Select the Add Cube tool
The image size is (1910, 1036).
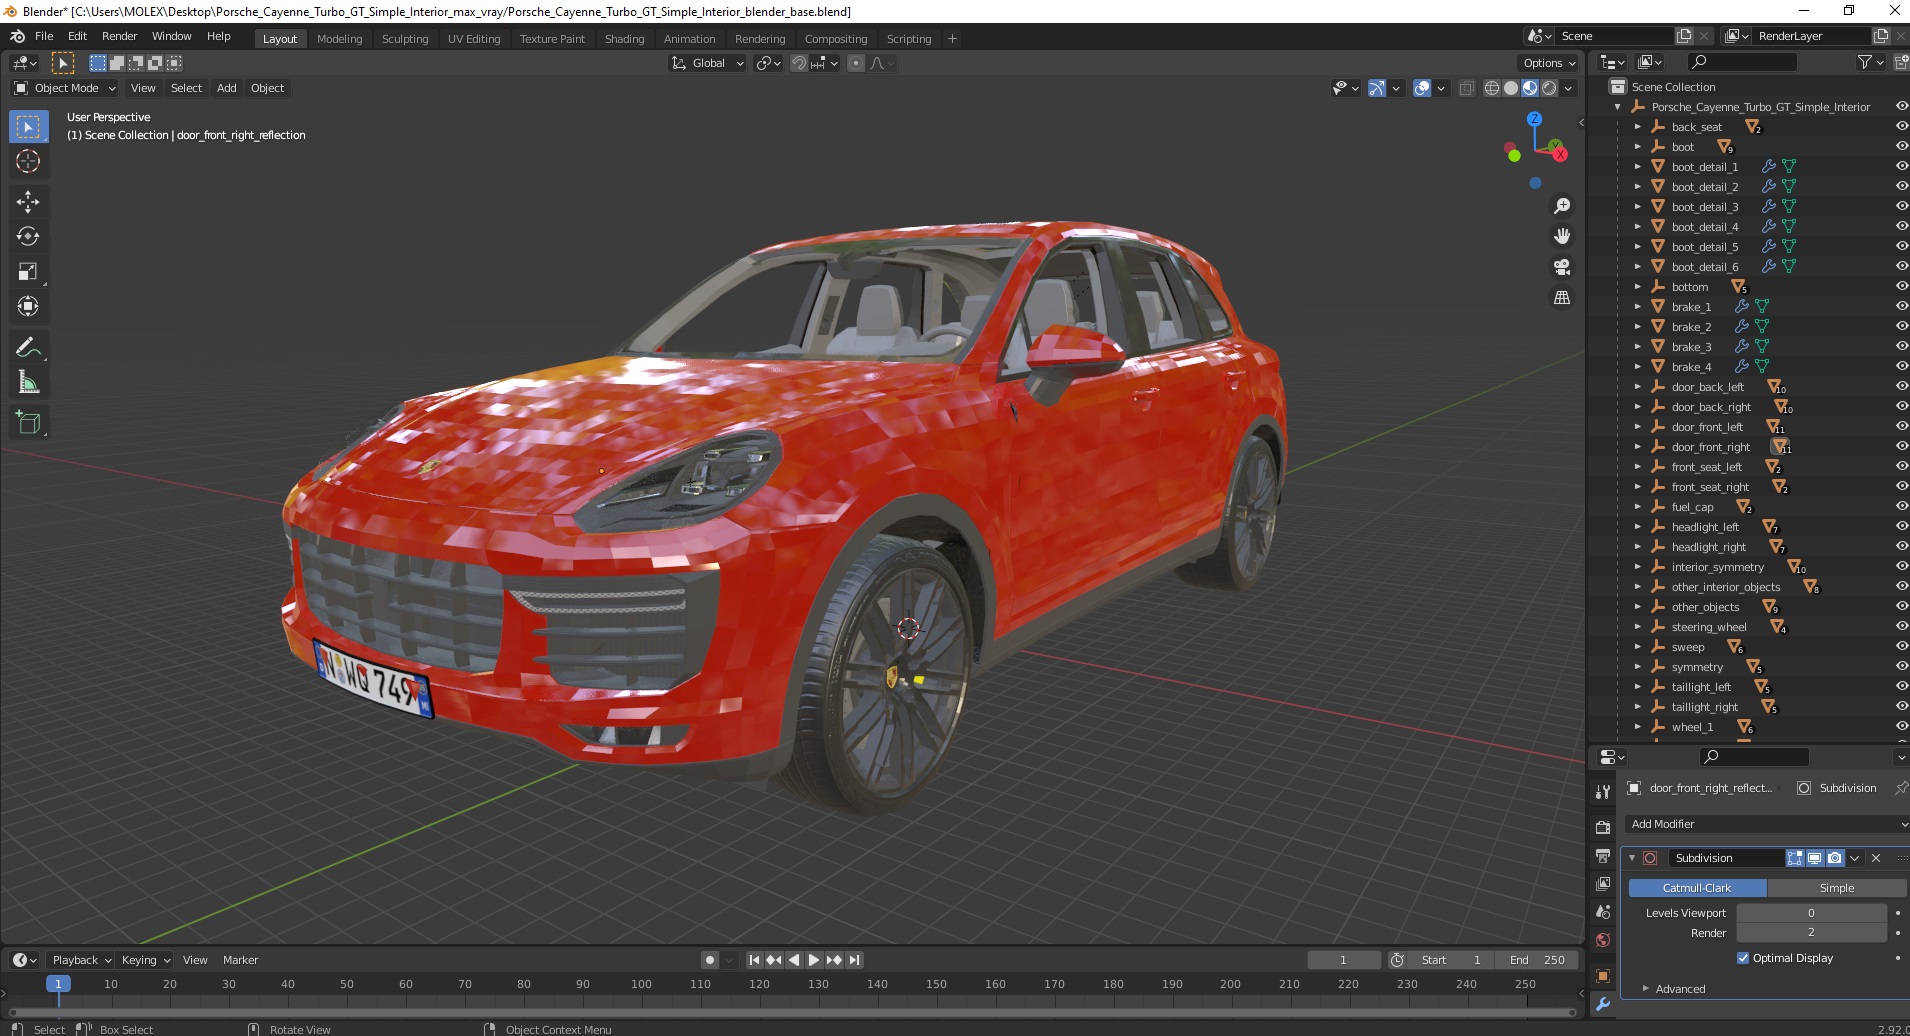coord(28,423)
